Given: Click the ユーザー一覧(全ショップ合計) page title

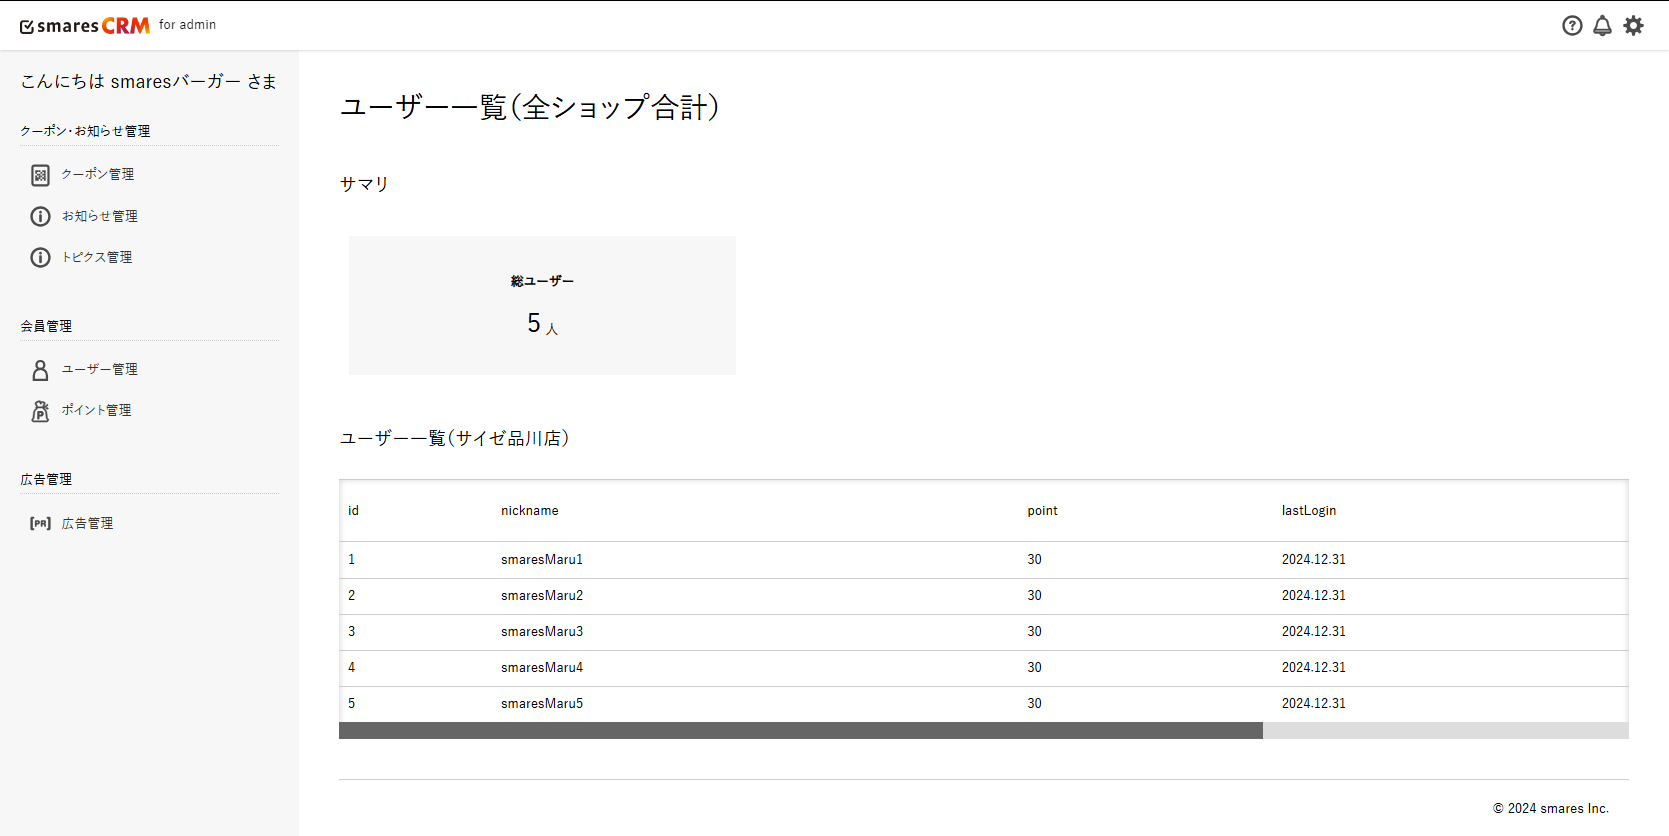Looking at the screenshot, I should (530, 107).
